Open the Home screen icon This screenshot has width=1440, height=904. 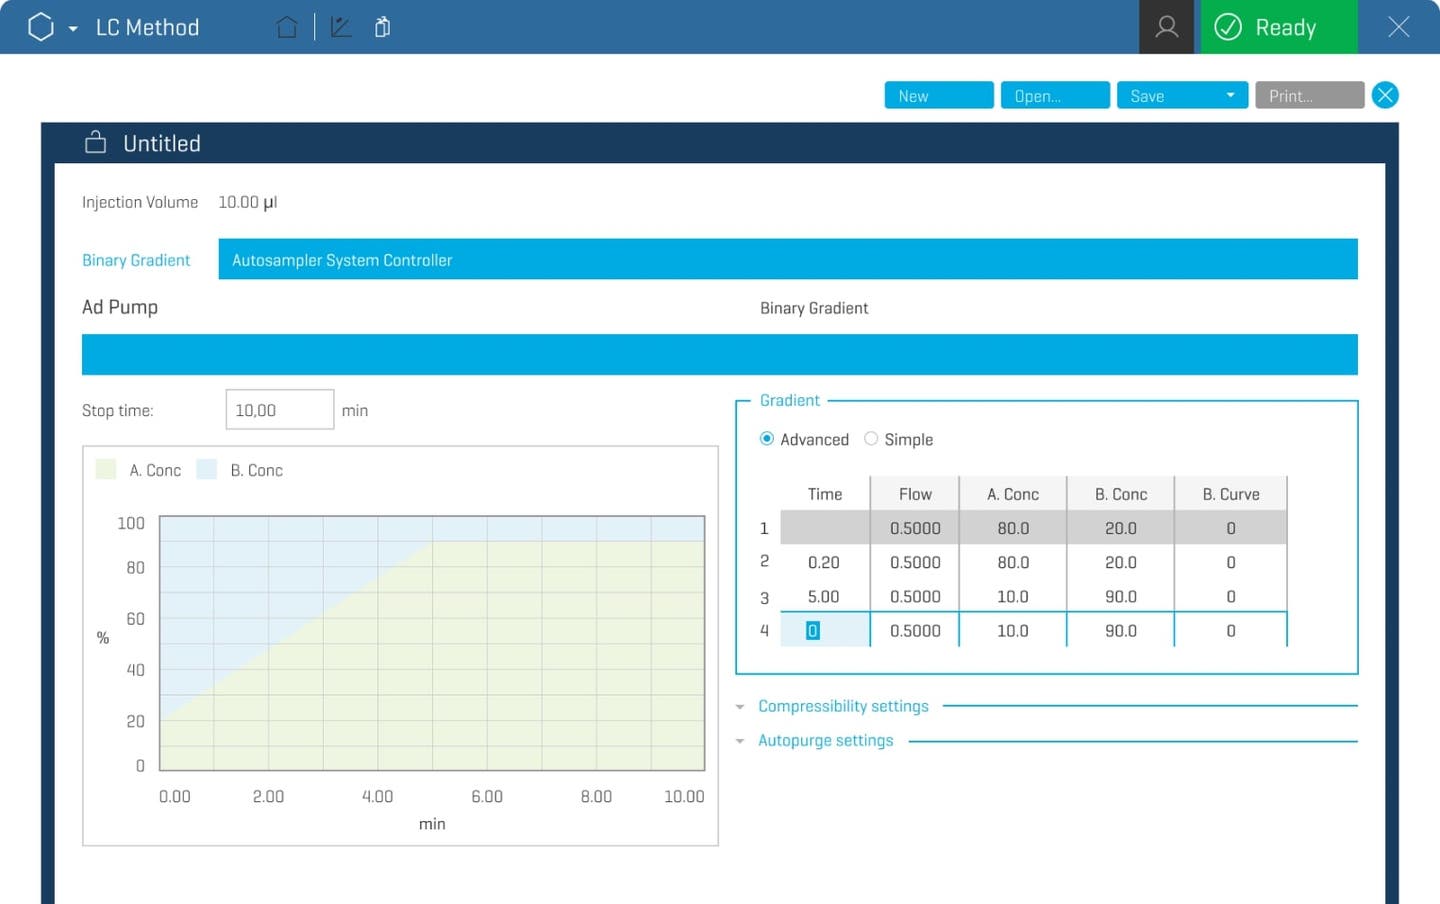(287, 27)
